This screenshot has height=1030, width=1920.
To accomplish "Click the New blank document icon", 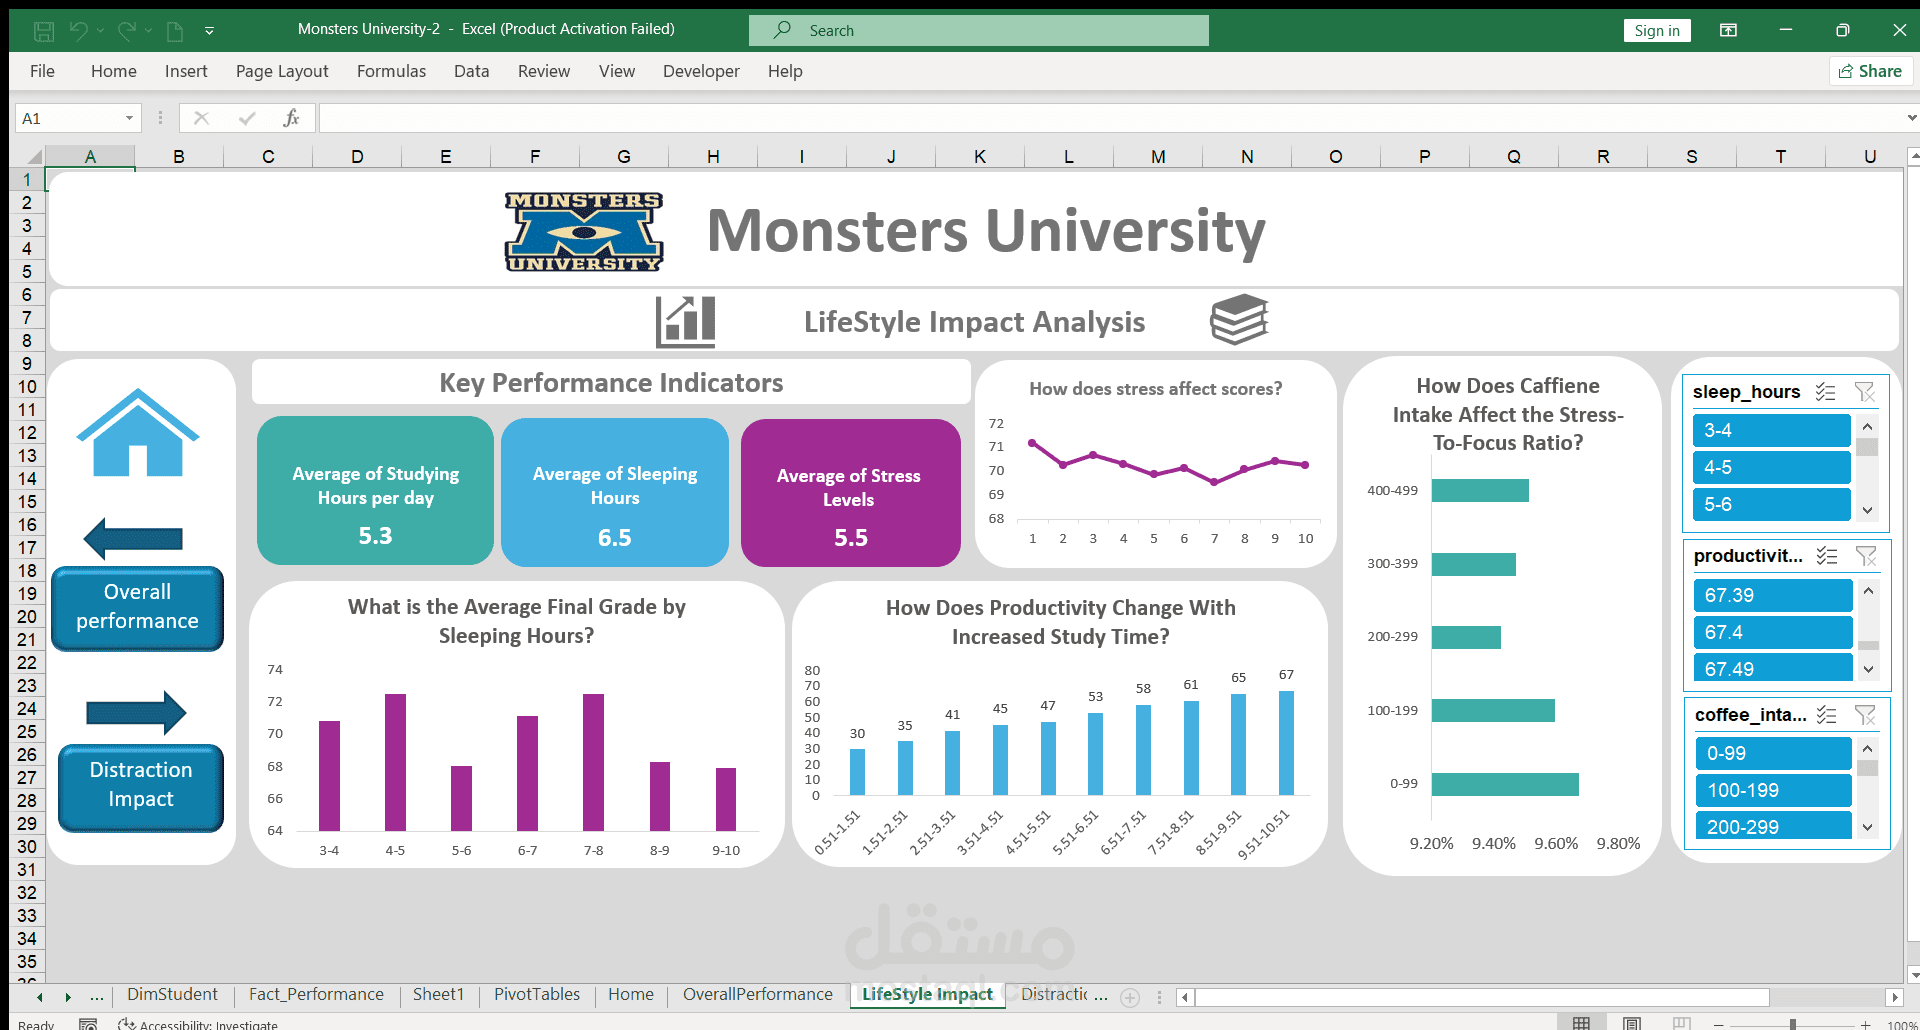I will 175,31.
